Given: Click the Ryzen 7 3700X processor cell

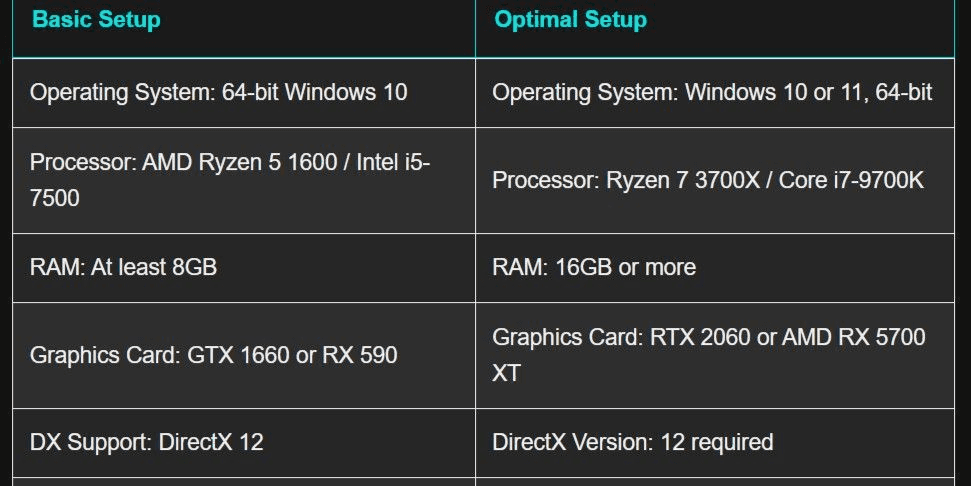Looking at the screenshot, I should [x=715, y=180].
